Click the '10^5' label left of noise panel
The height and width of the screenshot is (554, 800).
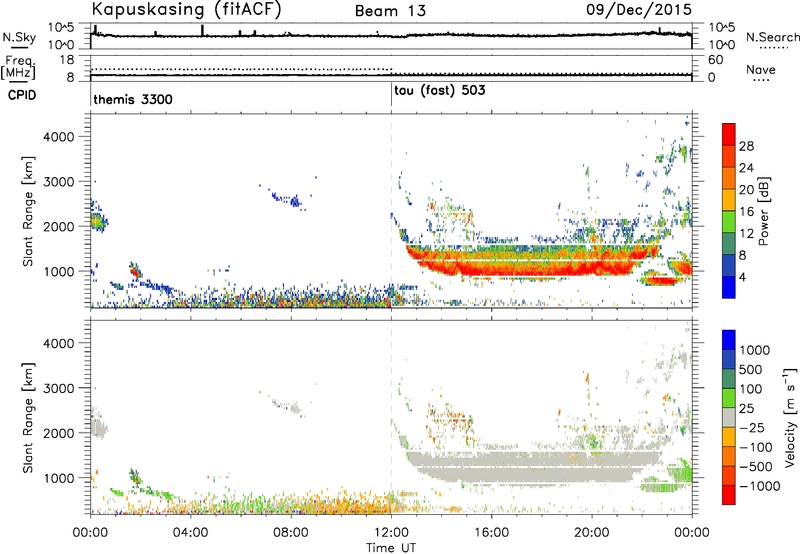coord(61,28)
